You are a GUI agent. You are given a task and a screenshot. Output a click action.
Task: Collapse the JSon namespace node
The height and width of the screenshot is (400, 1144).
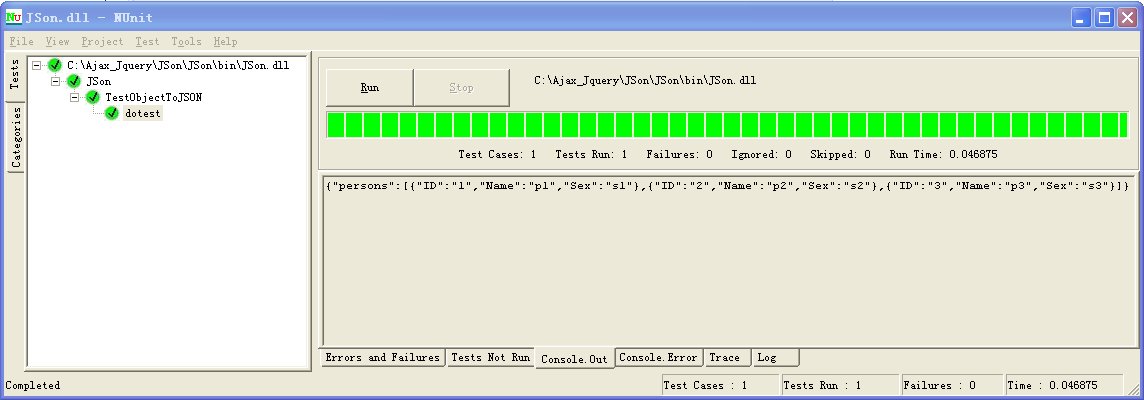tap(56, 81)
